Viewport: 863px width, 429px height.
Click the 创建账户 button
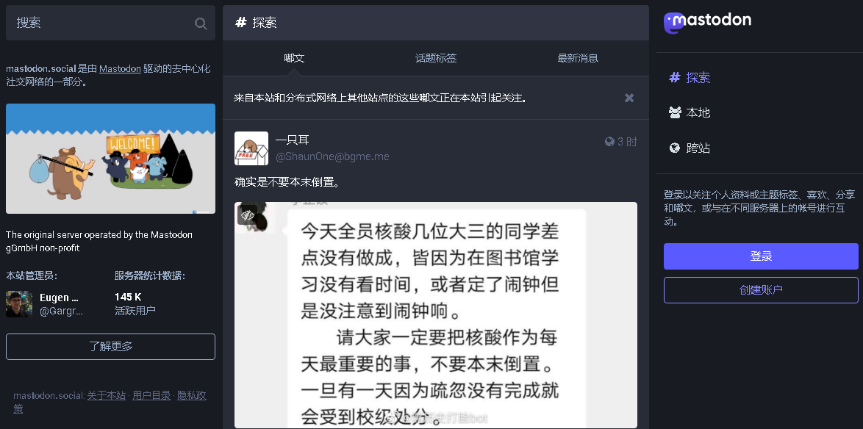pyautogui.click(x=761, y=290)
